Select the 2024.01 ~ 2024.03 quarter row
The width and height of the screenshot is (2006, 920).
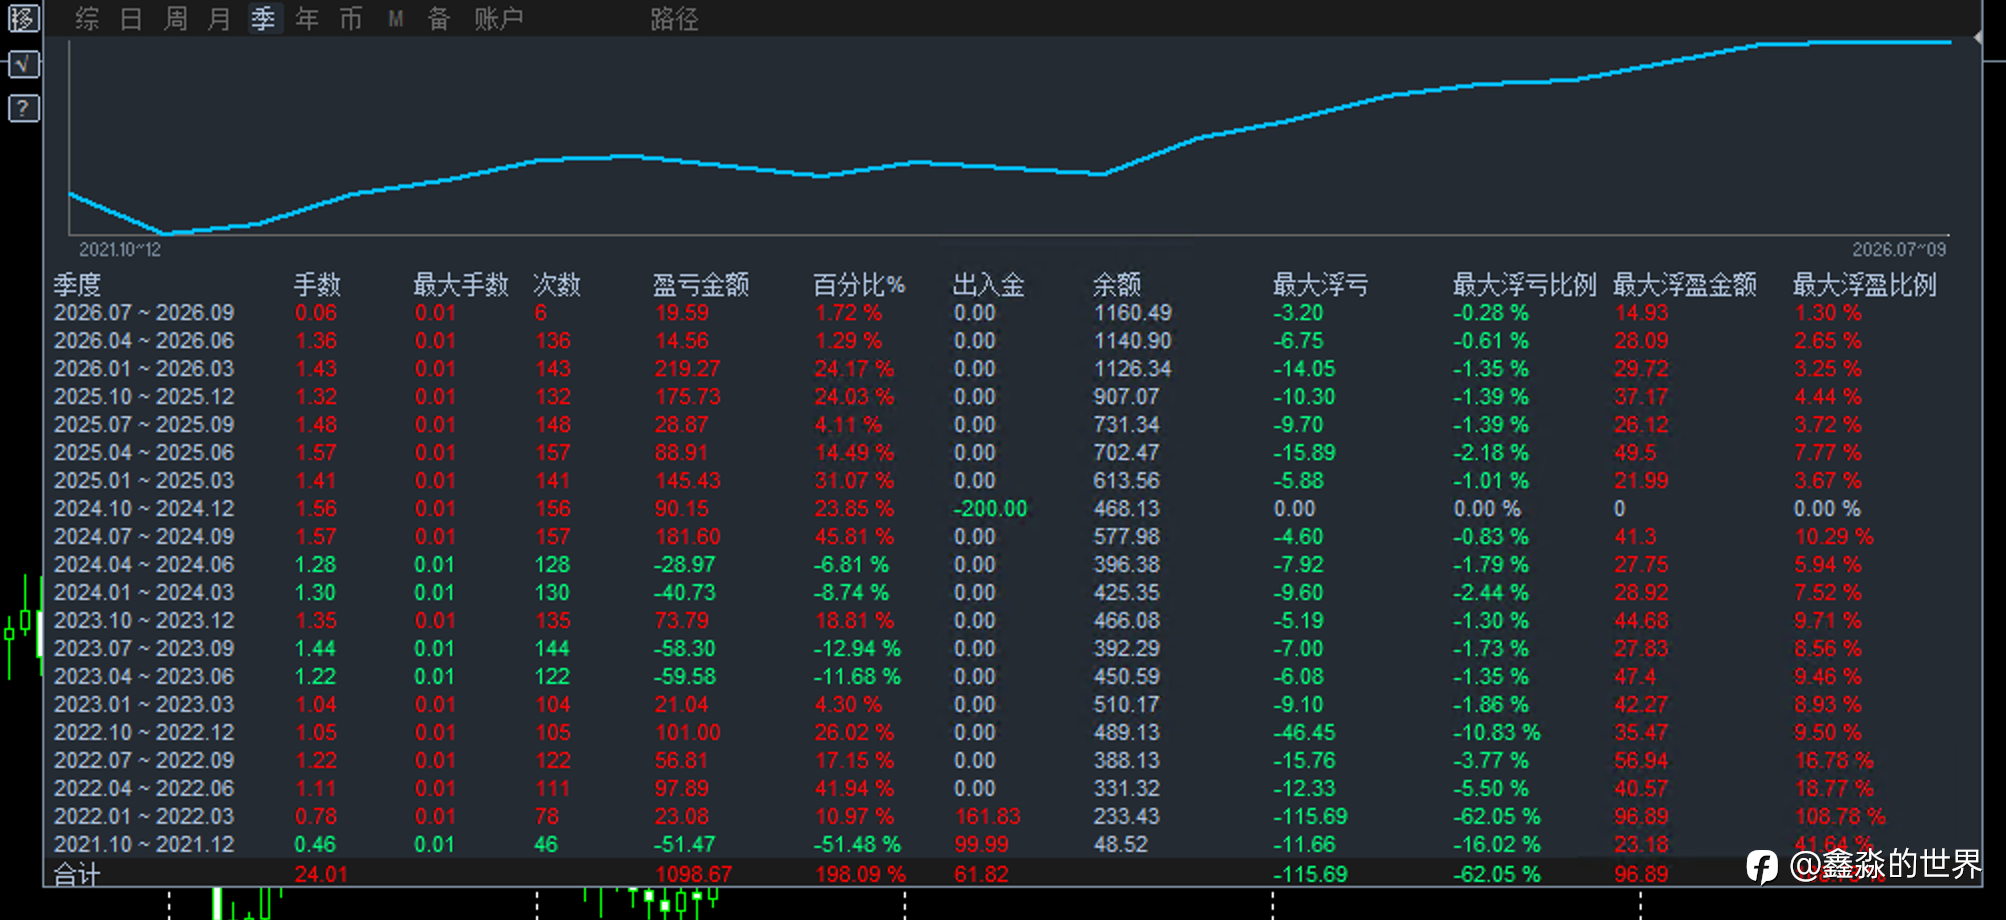coord(1012,593)
